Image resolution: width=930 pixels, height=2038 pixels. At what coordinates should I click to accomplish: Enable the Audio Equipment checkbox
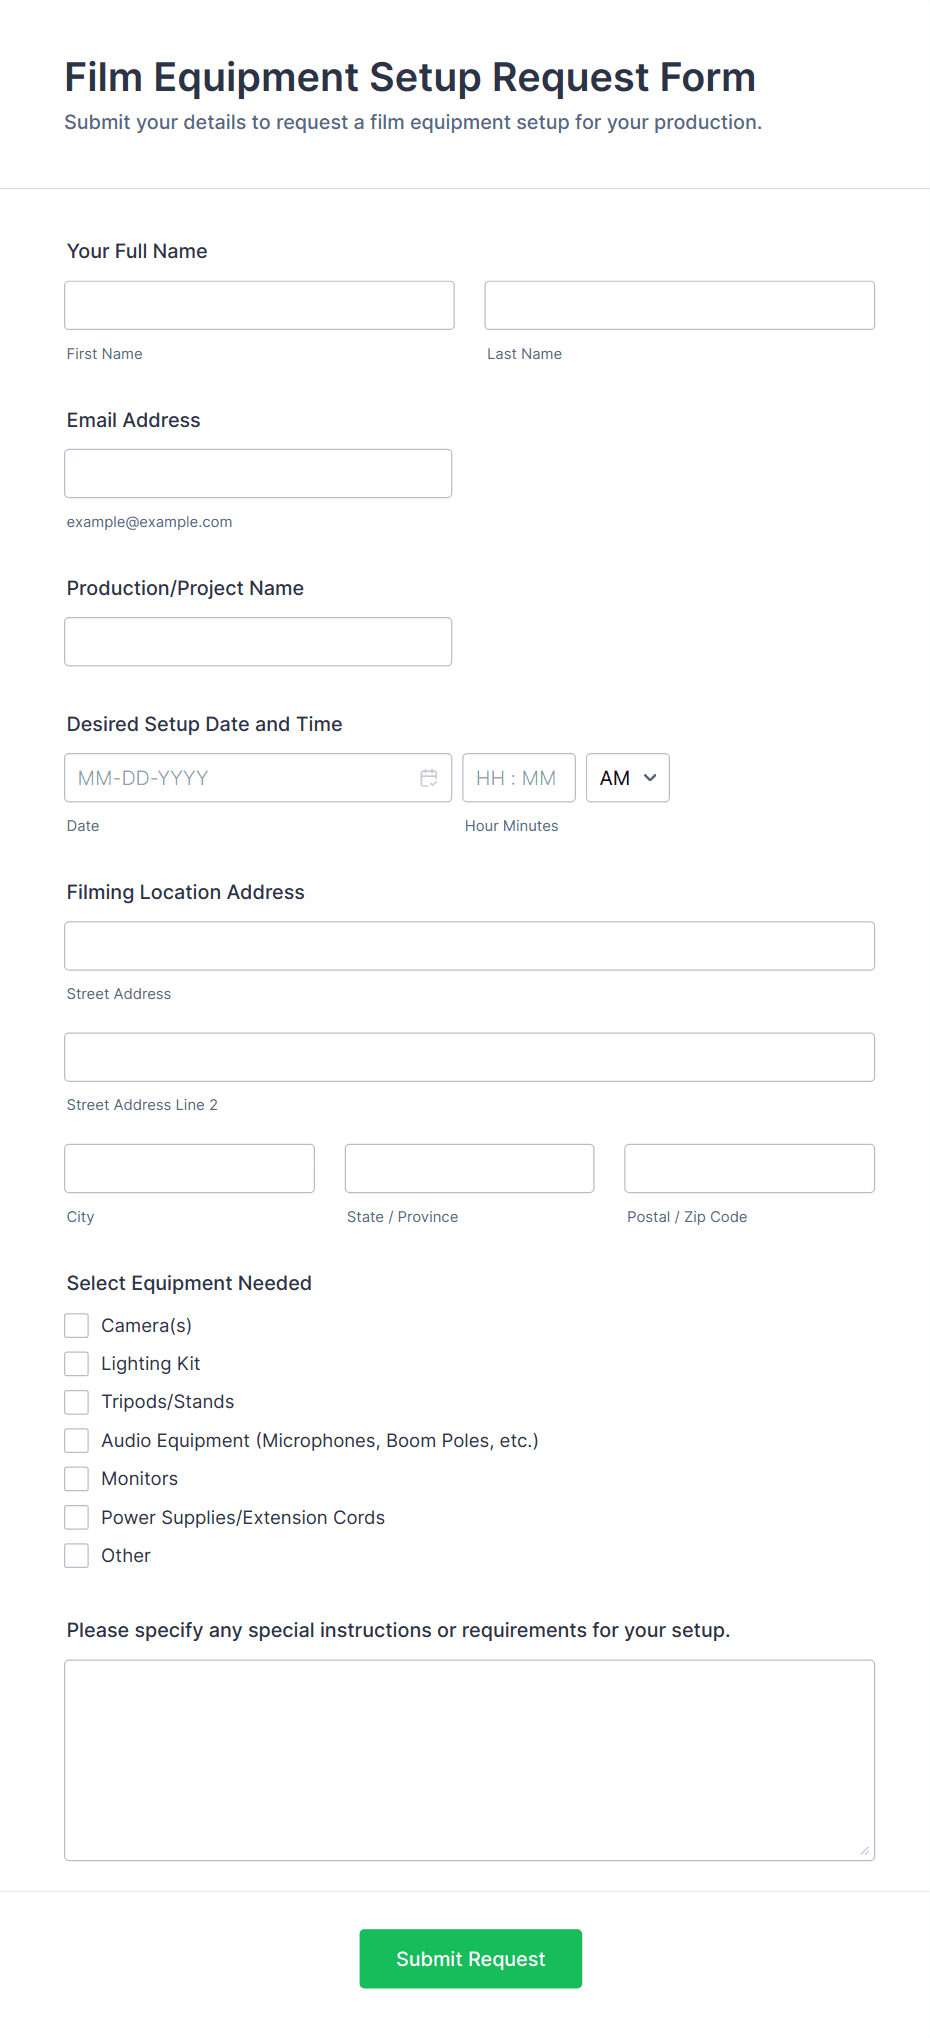click(x=77, y=1441)
